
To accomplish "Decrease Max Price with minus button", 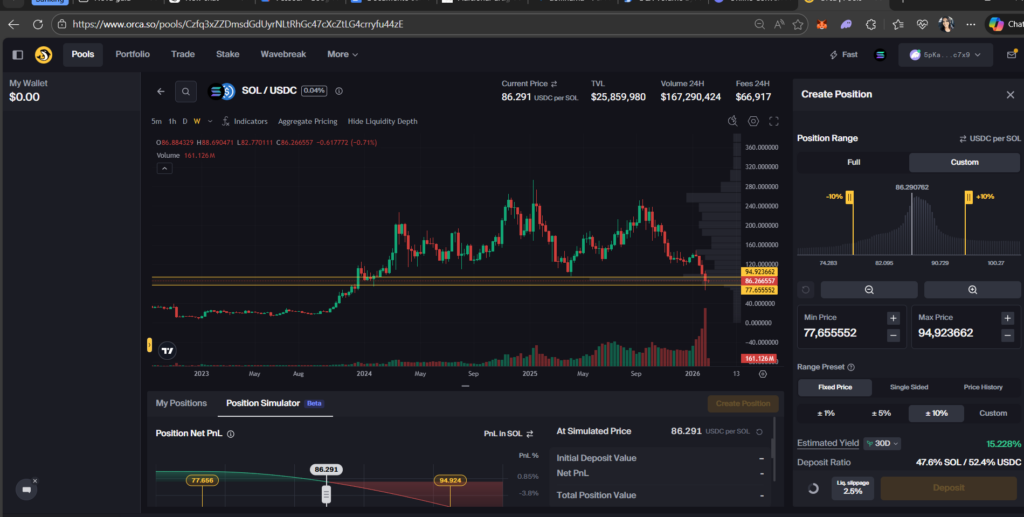I will (x=1007, y=336).
